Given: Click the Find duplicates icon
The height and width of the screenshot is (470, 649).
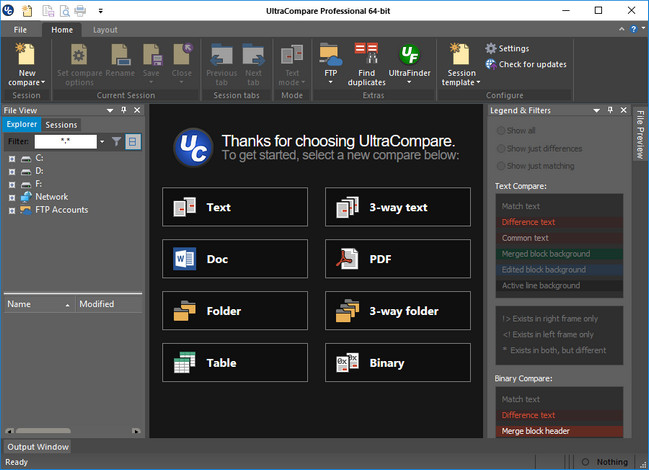Looking at the screenshot, I should click(367, 55).
